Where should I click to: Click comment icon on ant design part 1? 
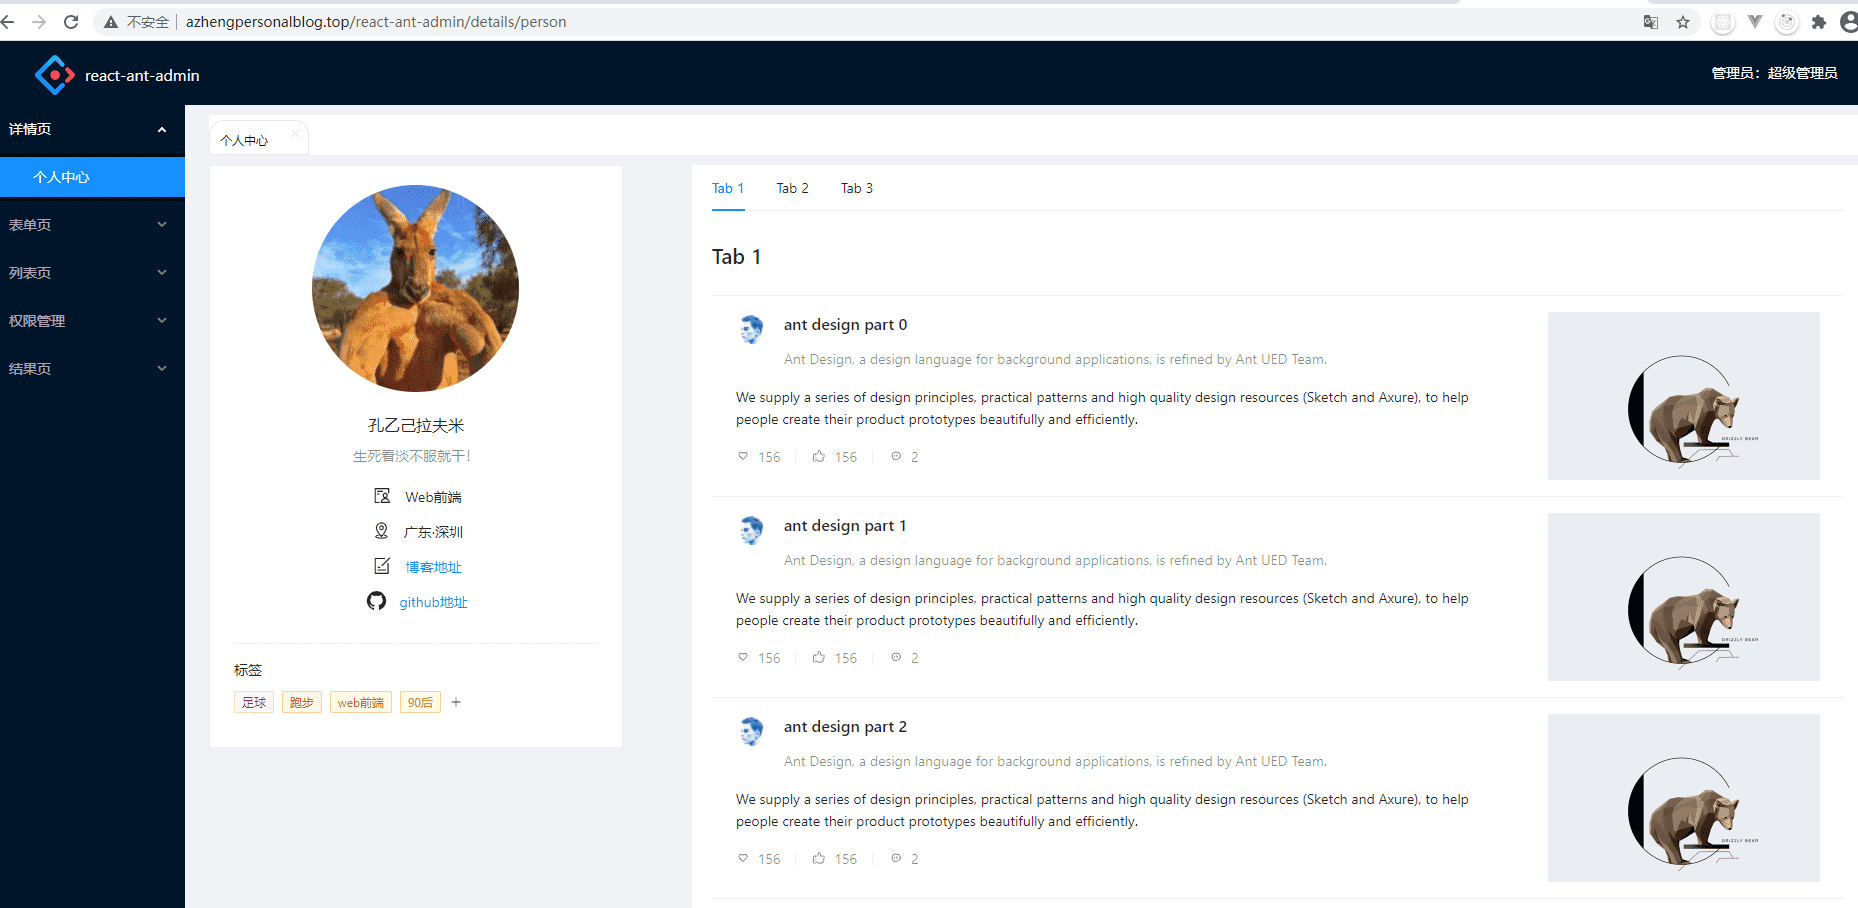click(x=896, y=657)
